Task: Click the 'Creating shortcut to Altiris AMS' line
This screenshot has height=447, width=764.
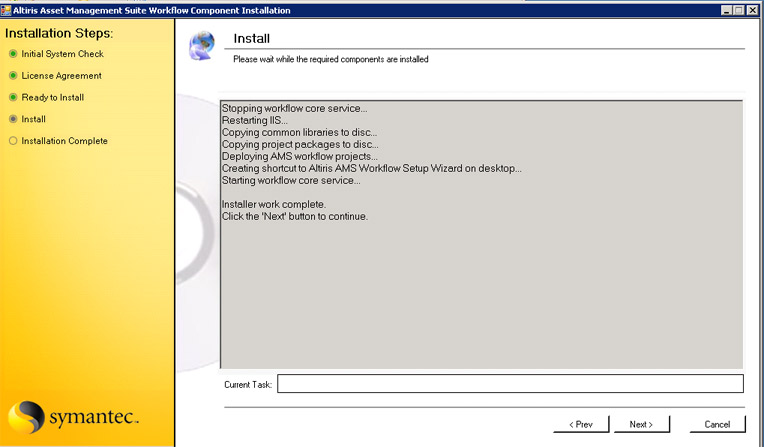Action: pos(372,168)
